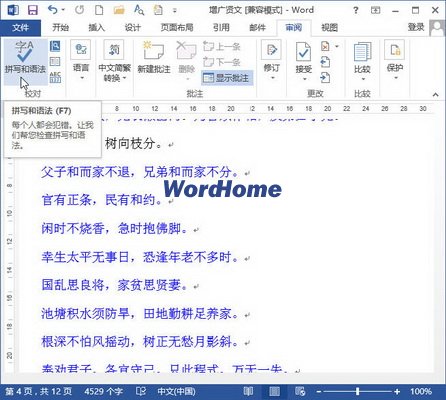Click the language indicator 中文(中国)
The width and height of the screenshot is (446, 400).
pos(176,391)
